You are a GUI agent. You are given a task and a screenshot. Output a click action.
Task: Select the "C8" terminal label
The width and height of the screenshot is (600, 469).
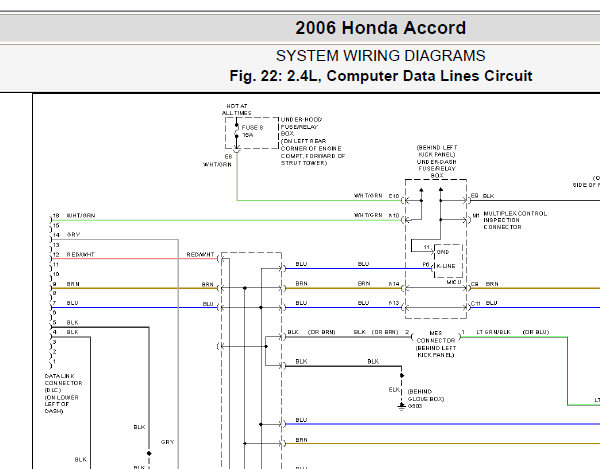click(x=474, y=284)
